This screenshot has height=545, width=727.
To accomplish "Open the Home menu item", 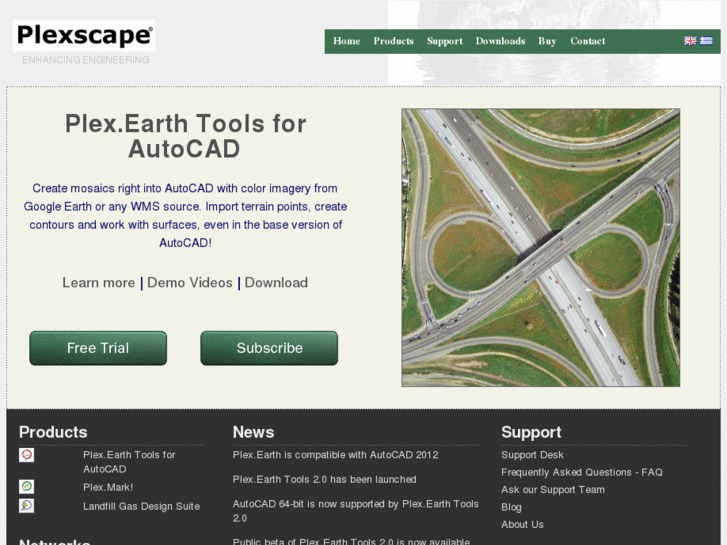I will (x=346, y=41).
